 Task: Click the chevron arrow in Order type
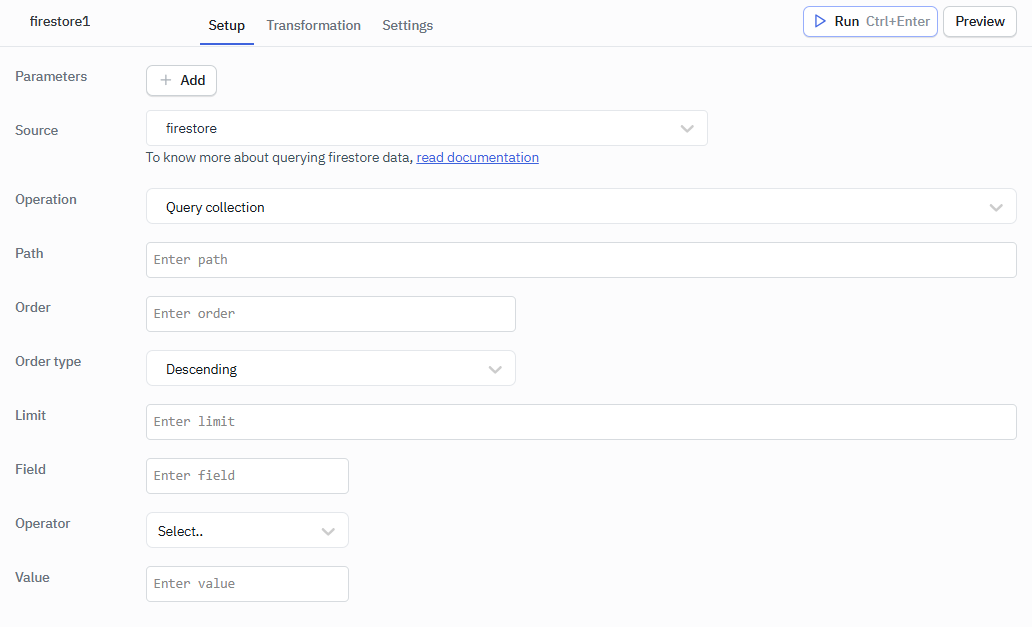coord(495,369)
